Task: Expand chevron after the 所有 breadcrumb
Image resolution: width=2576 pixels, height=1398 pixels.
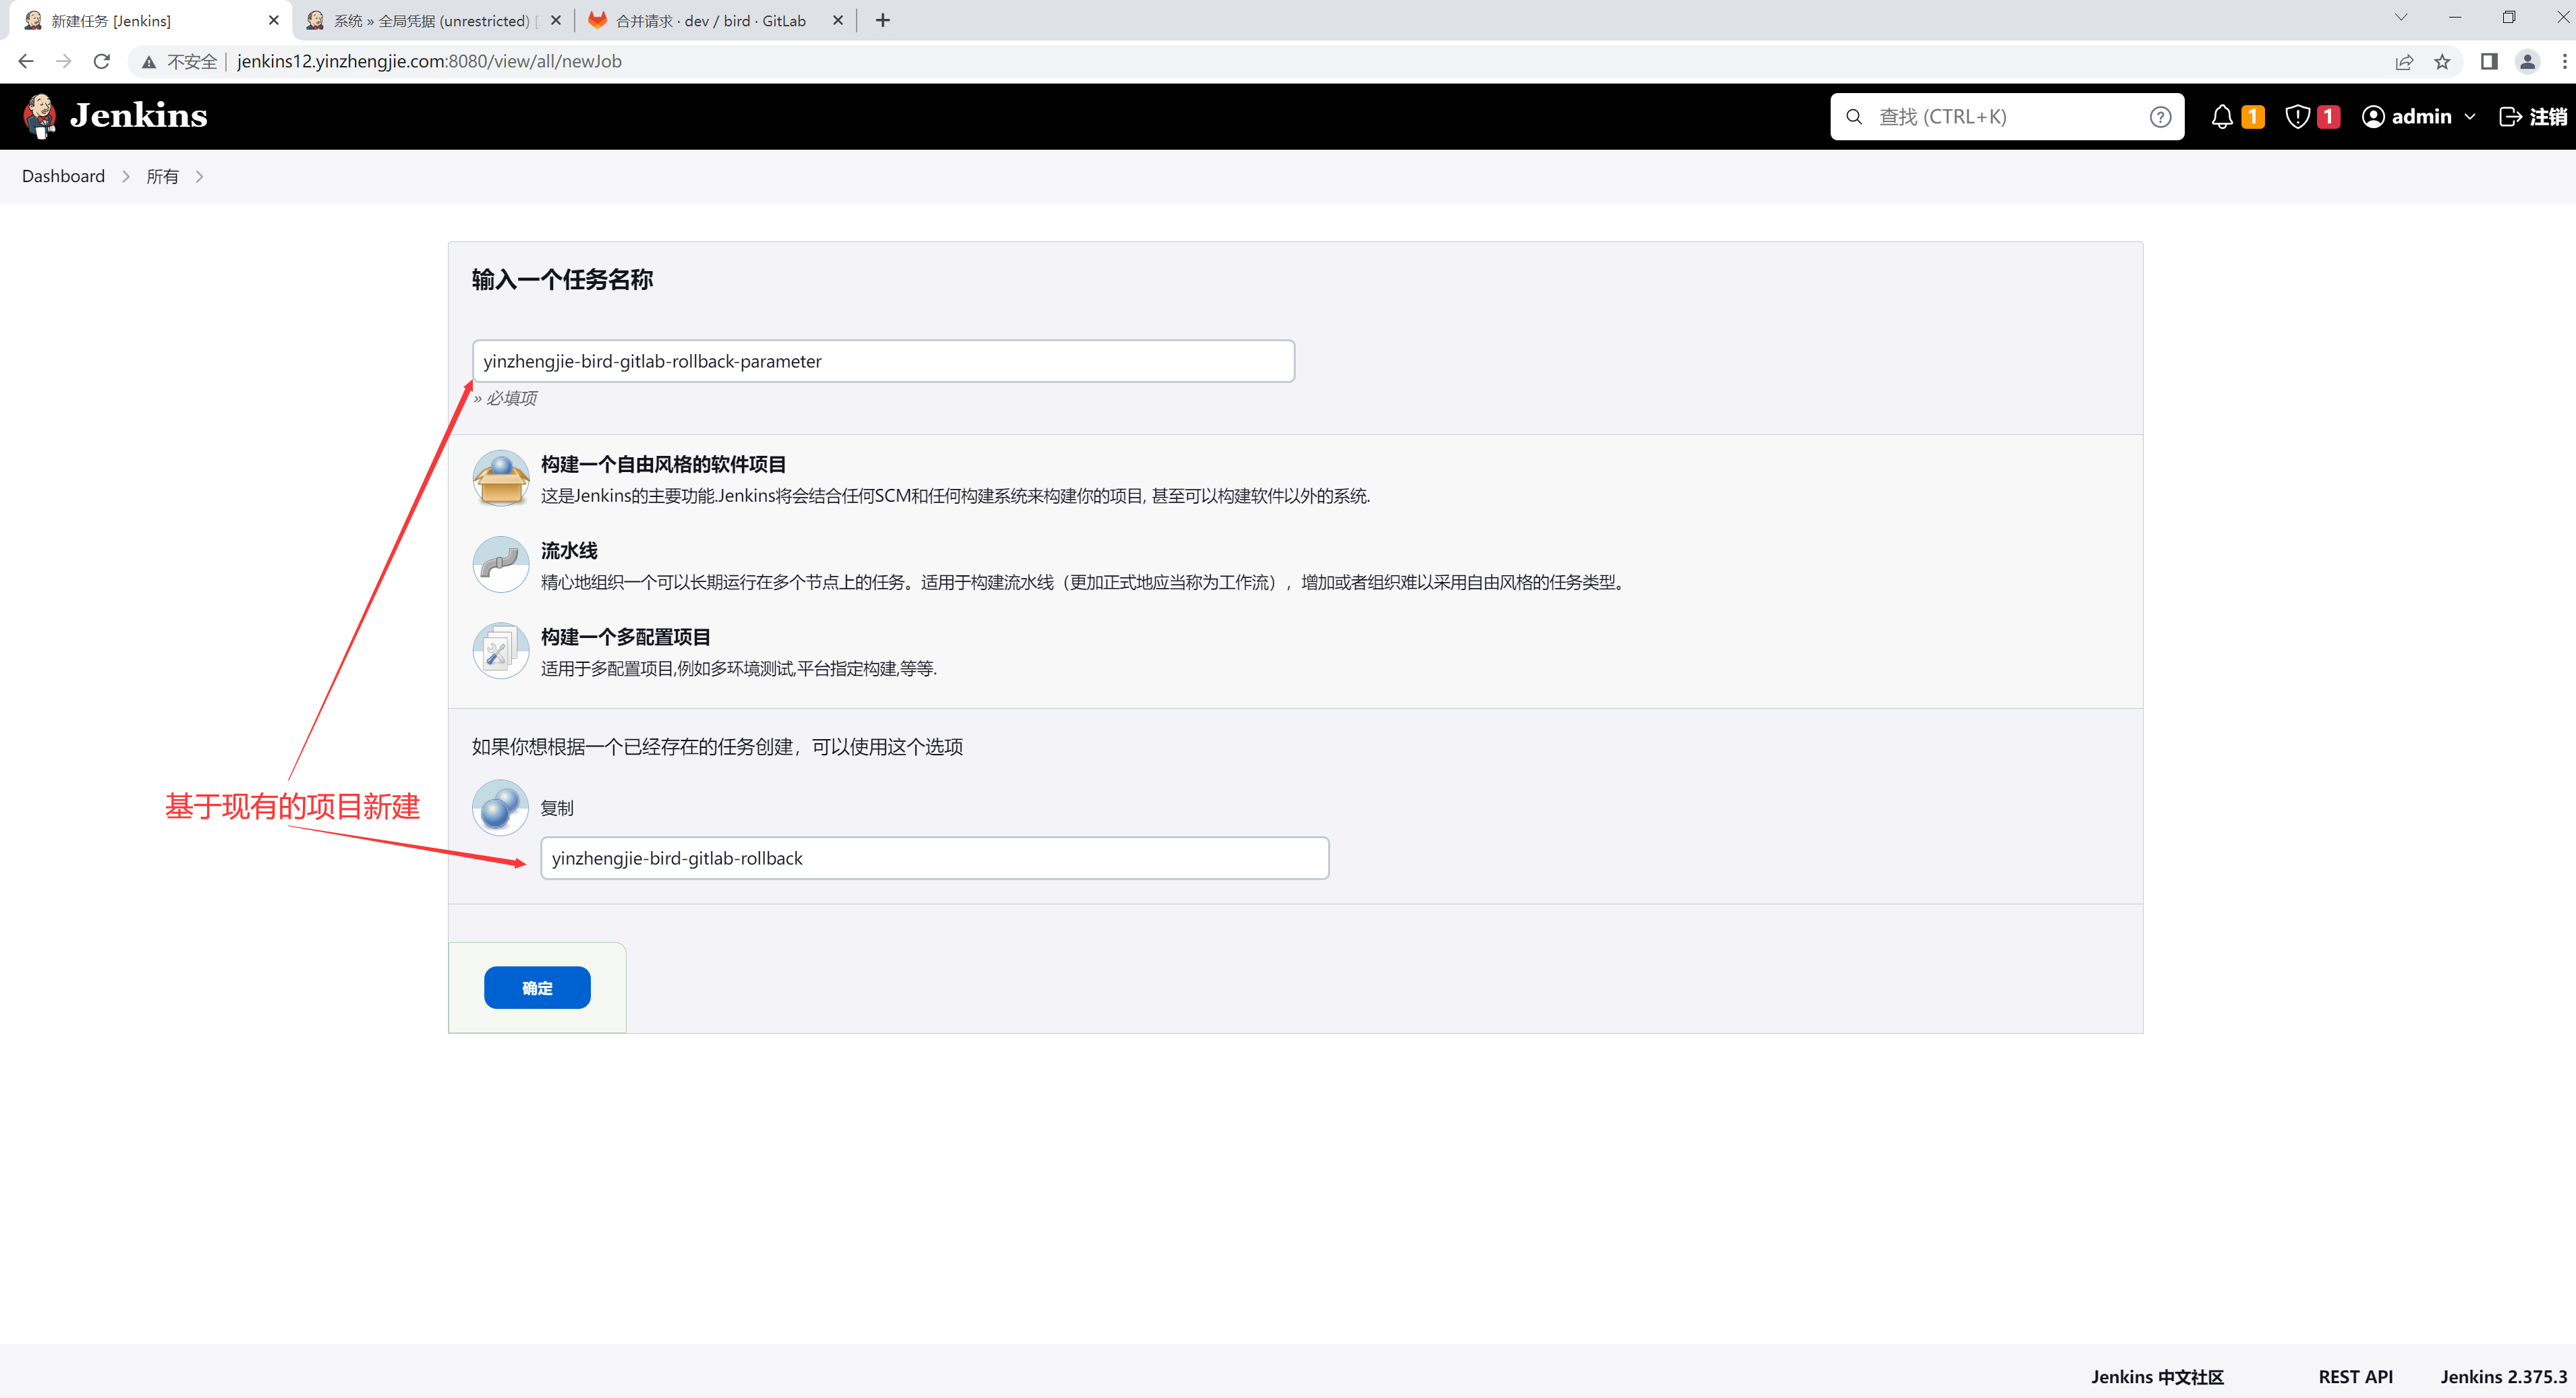Action: (x=200, y=177)
